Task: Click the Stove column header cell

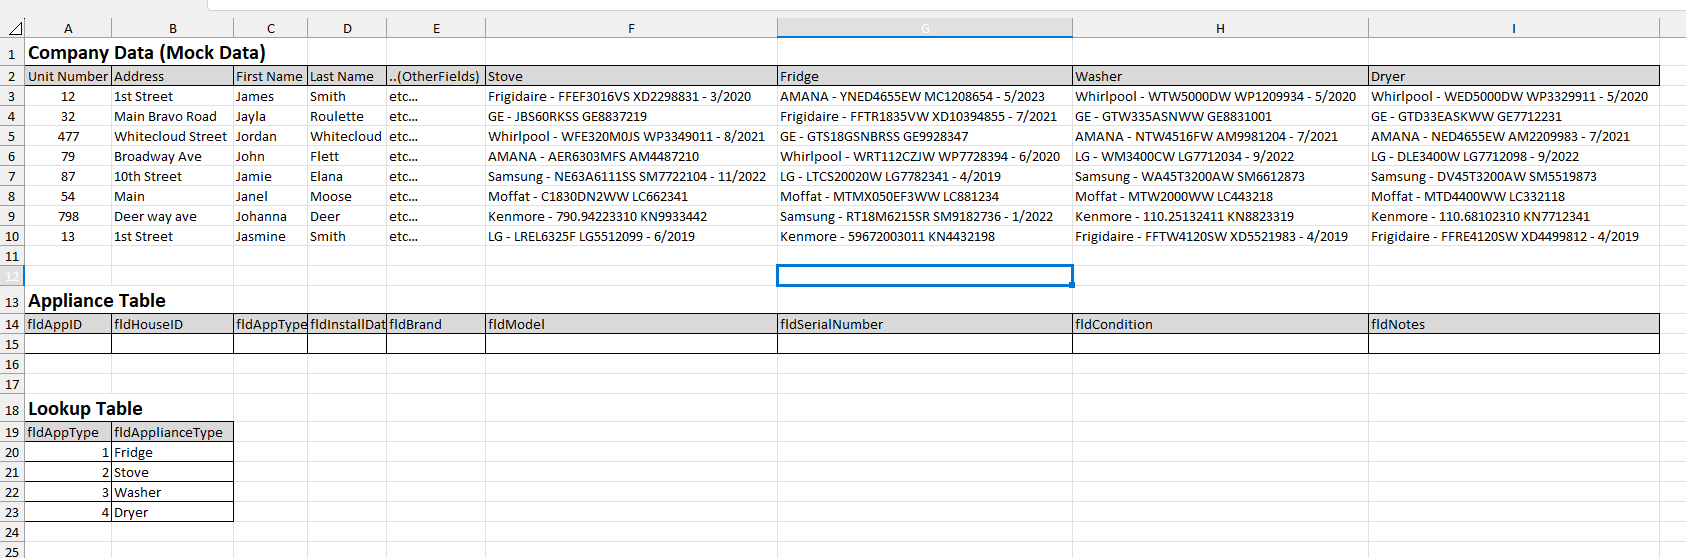Action: [631, 76]
